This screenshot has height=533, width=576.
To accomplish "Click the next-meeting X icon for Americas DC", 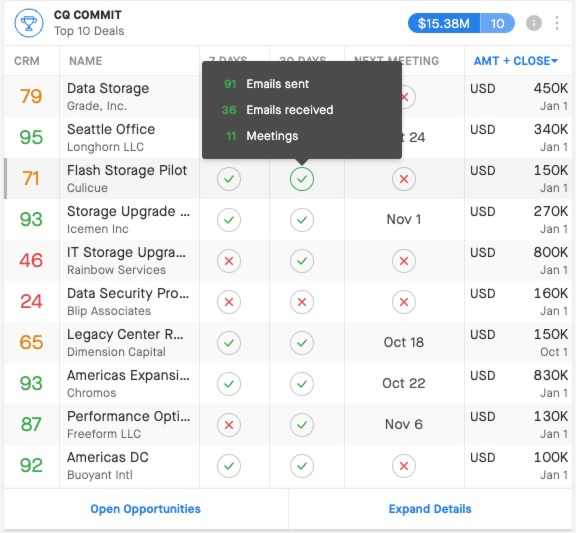I will point(404,466).
